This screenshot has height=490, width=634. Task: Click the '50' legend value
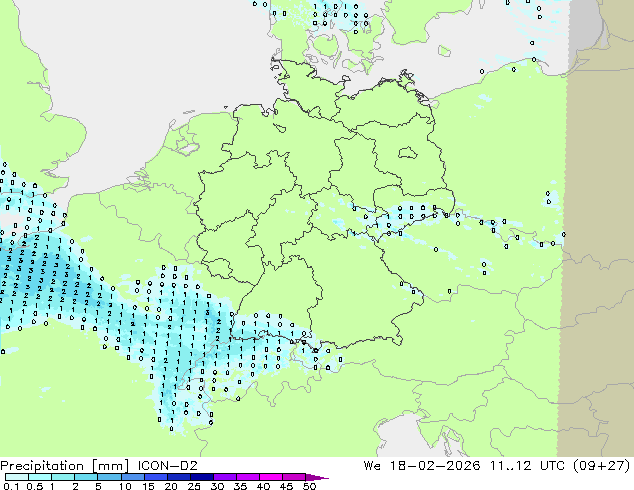310,486
